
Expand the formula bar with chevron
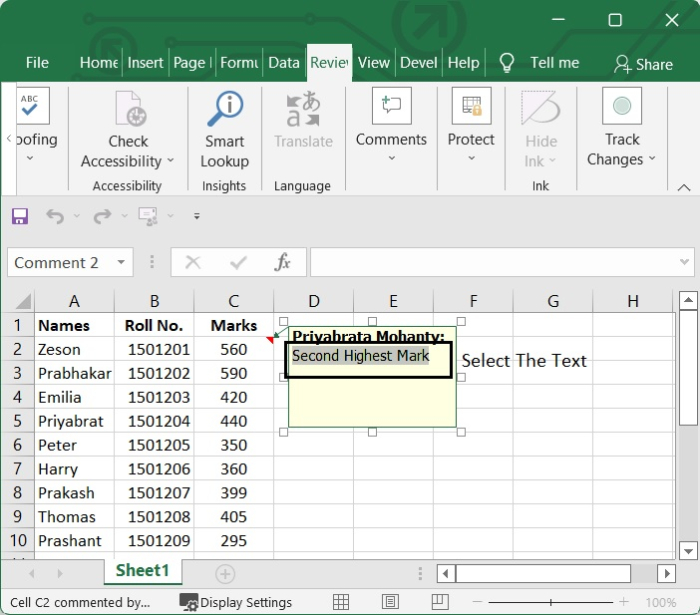(x=684, y=262)
